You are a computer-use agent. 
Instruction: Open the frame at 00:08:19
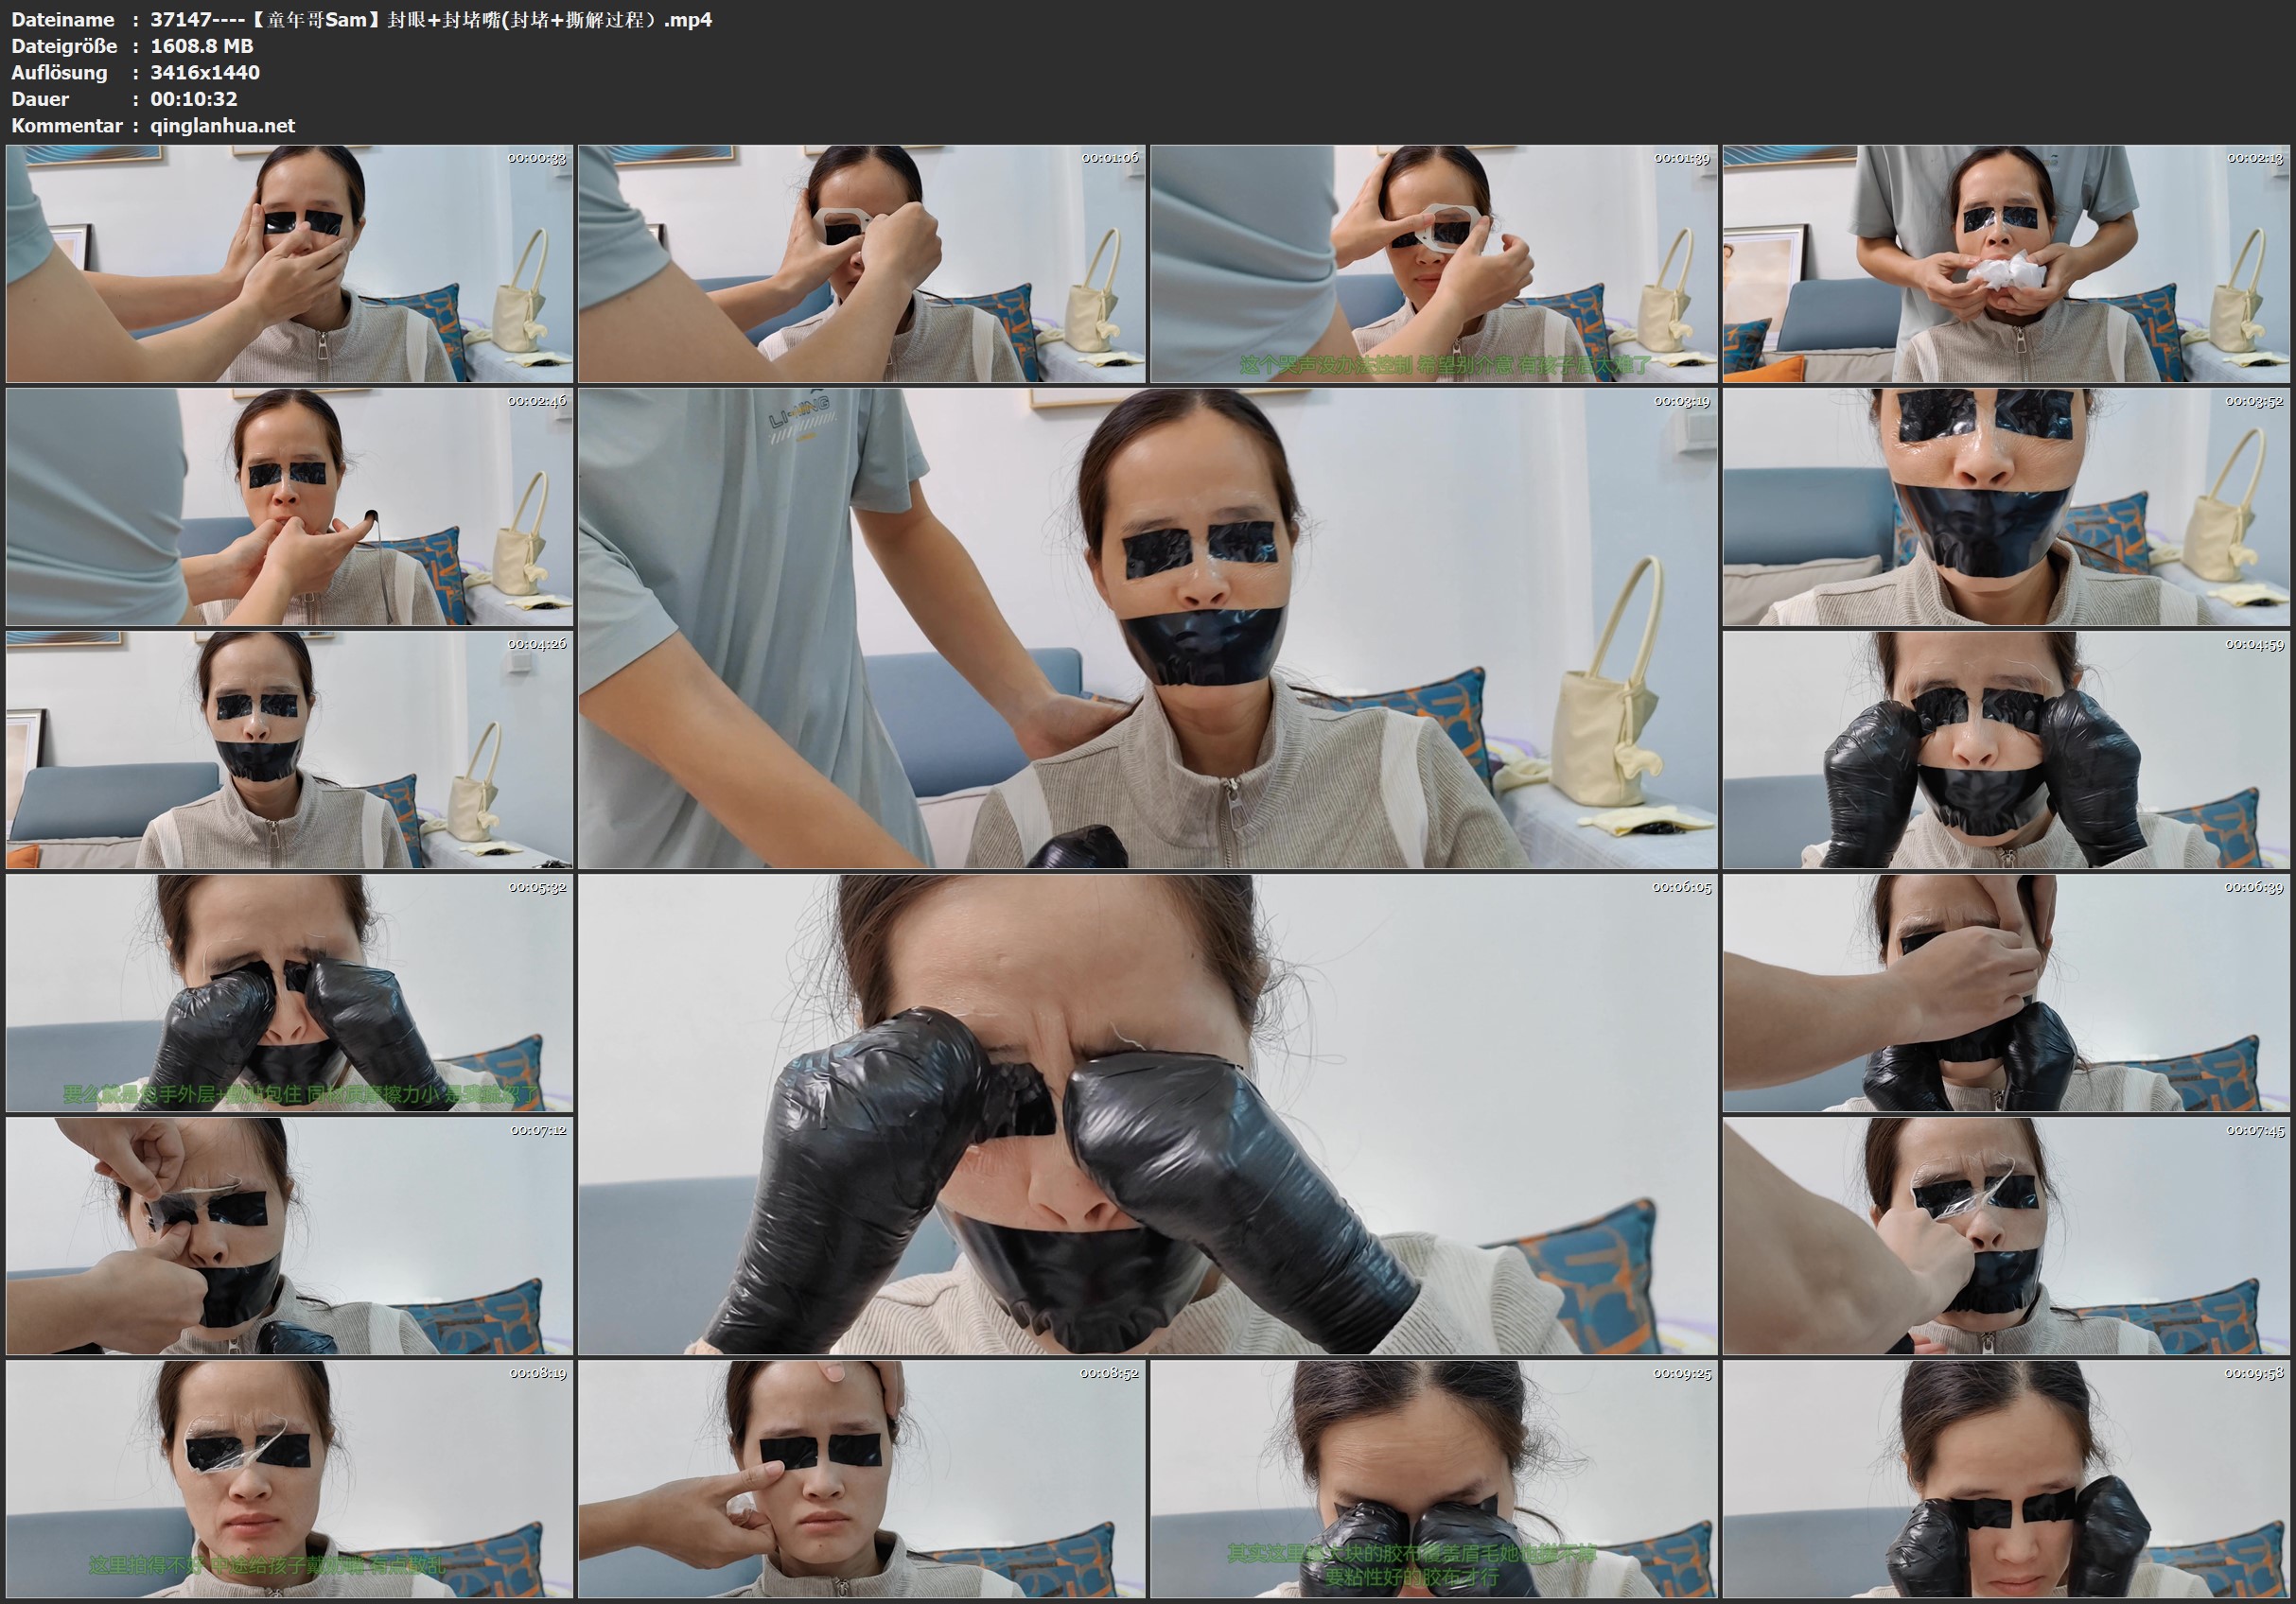pyautogui.click(x=289, y=1479)
